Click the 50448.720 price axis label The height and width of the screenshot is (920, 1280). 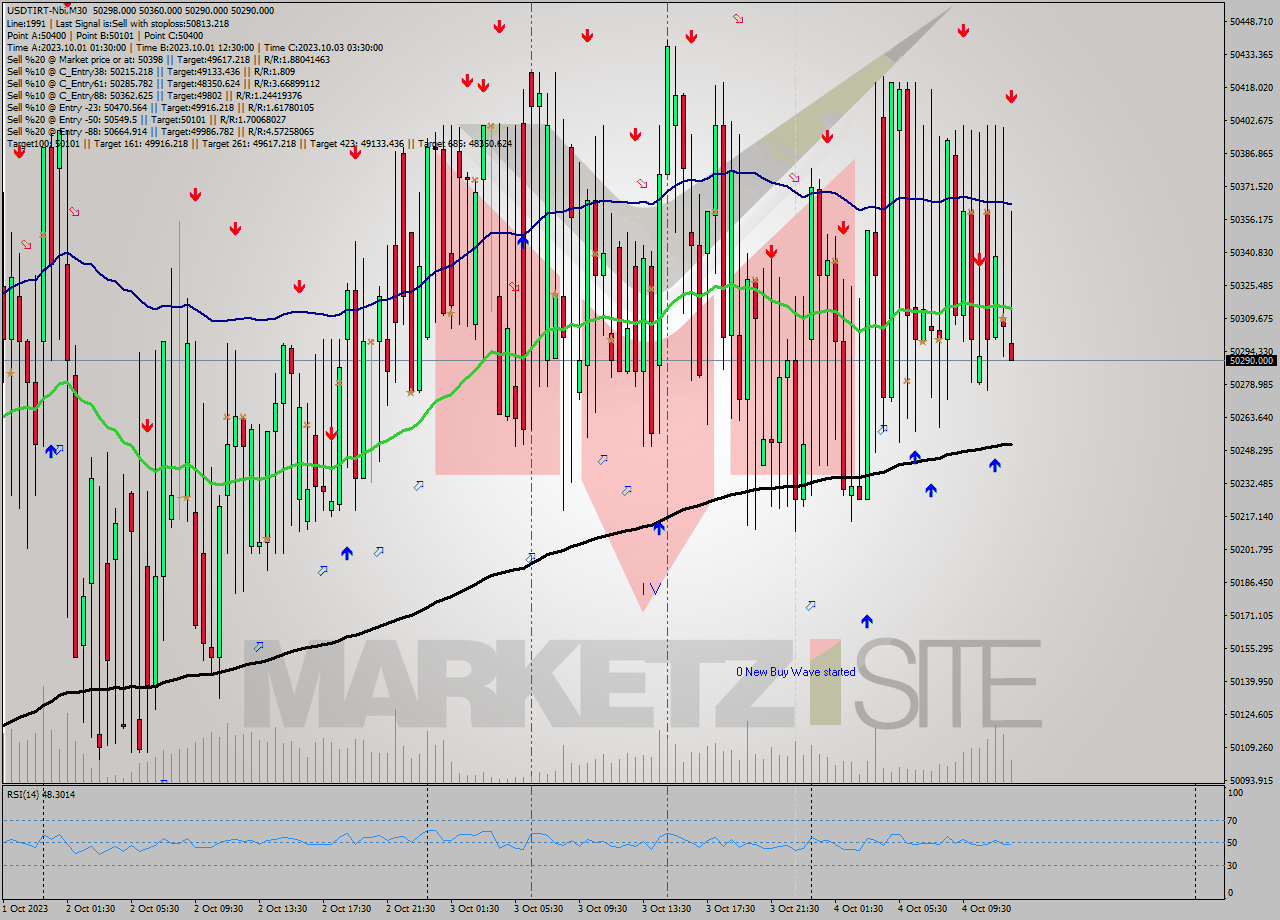coord(1251,21)
